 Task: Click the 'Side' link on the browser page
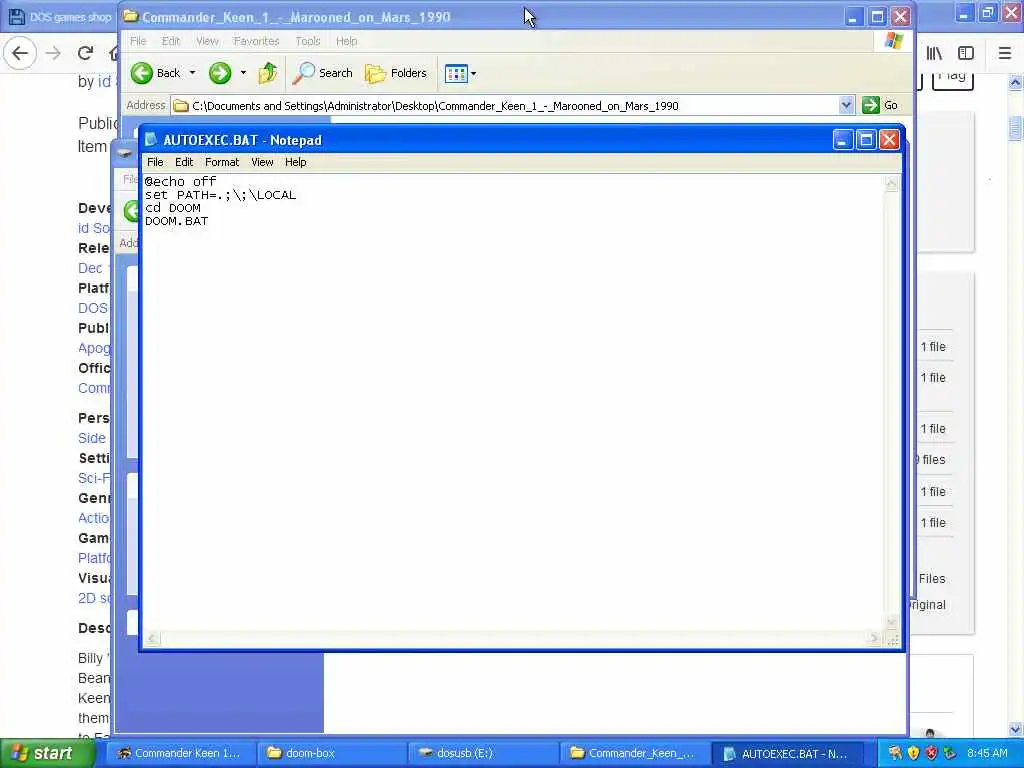click(91, 438)
